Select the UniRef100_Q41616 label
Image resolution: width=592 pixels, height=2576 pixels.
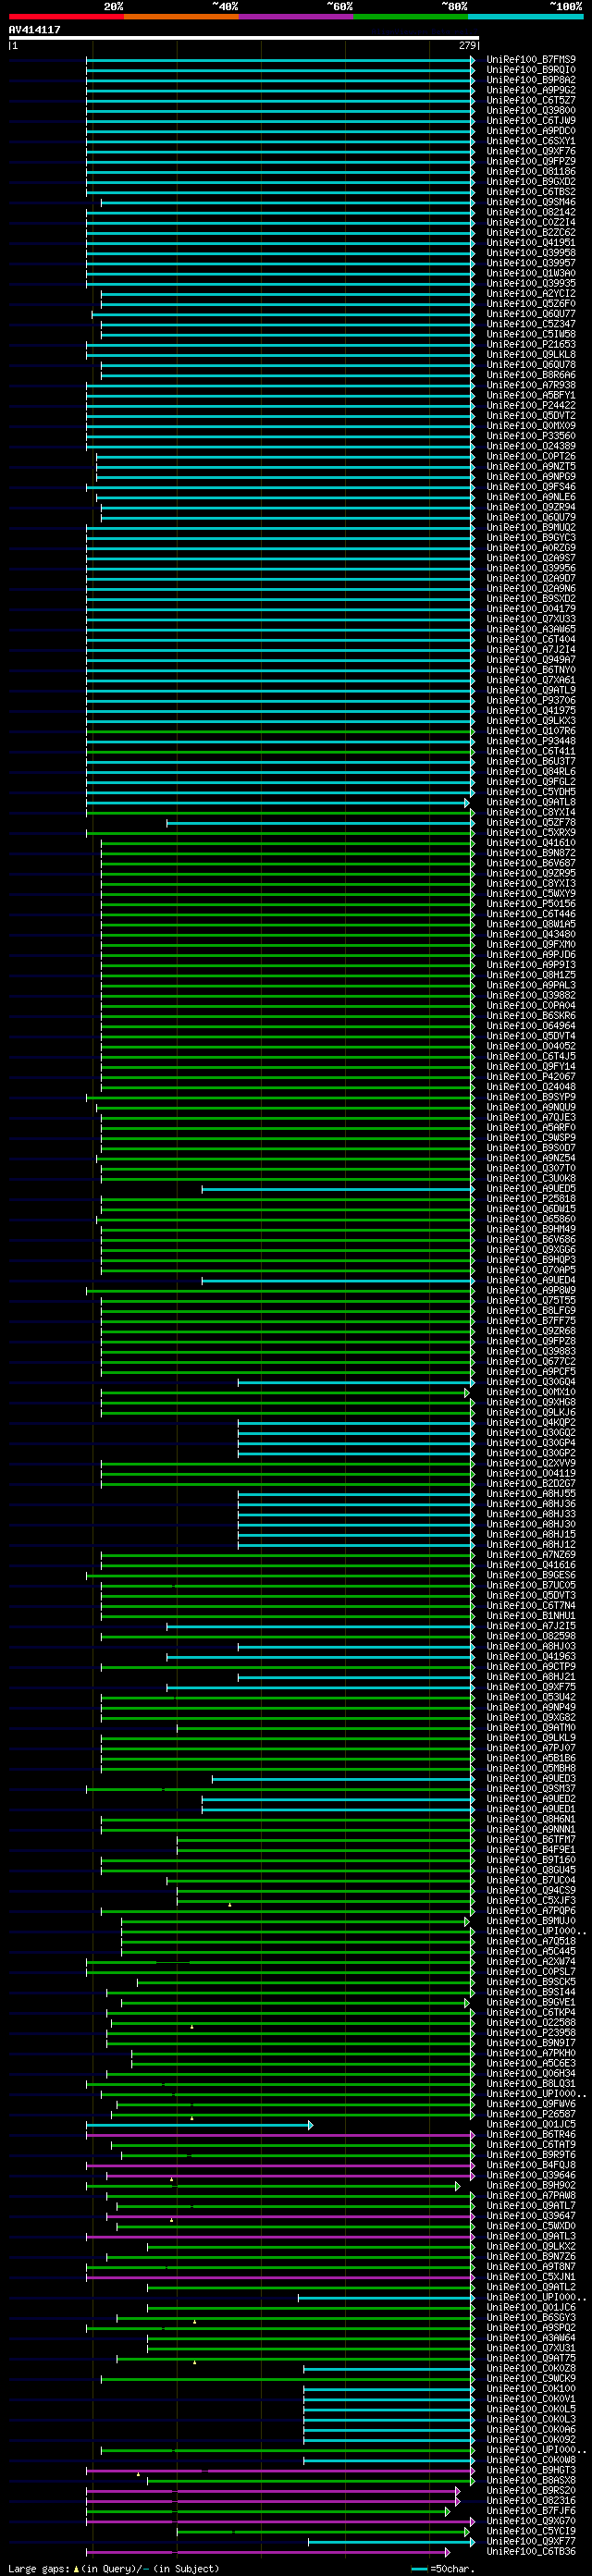531,1565
